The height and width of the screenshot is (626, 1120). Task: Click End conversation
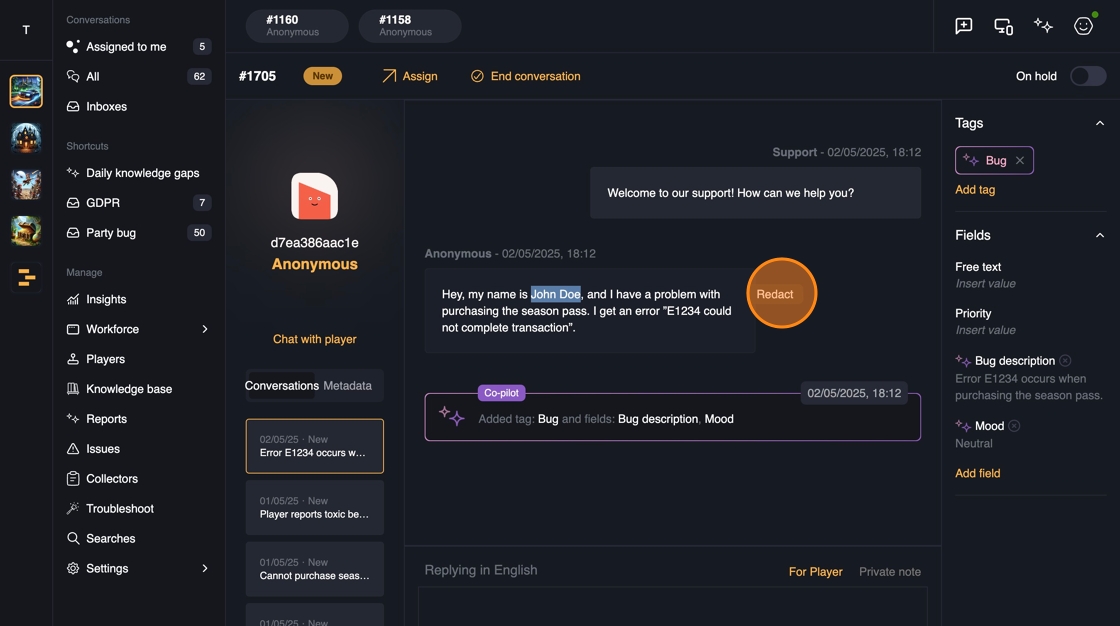(x=525, y=76)
